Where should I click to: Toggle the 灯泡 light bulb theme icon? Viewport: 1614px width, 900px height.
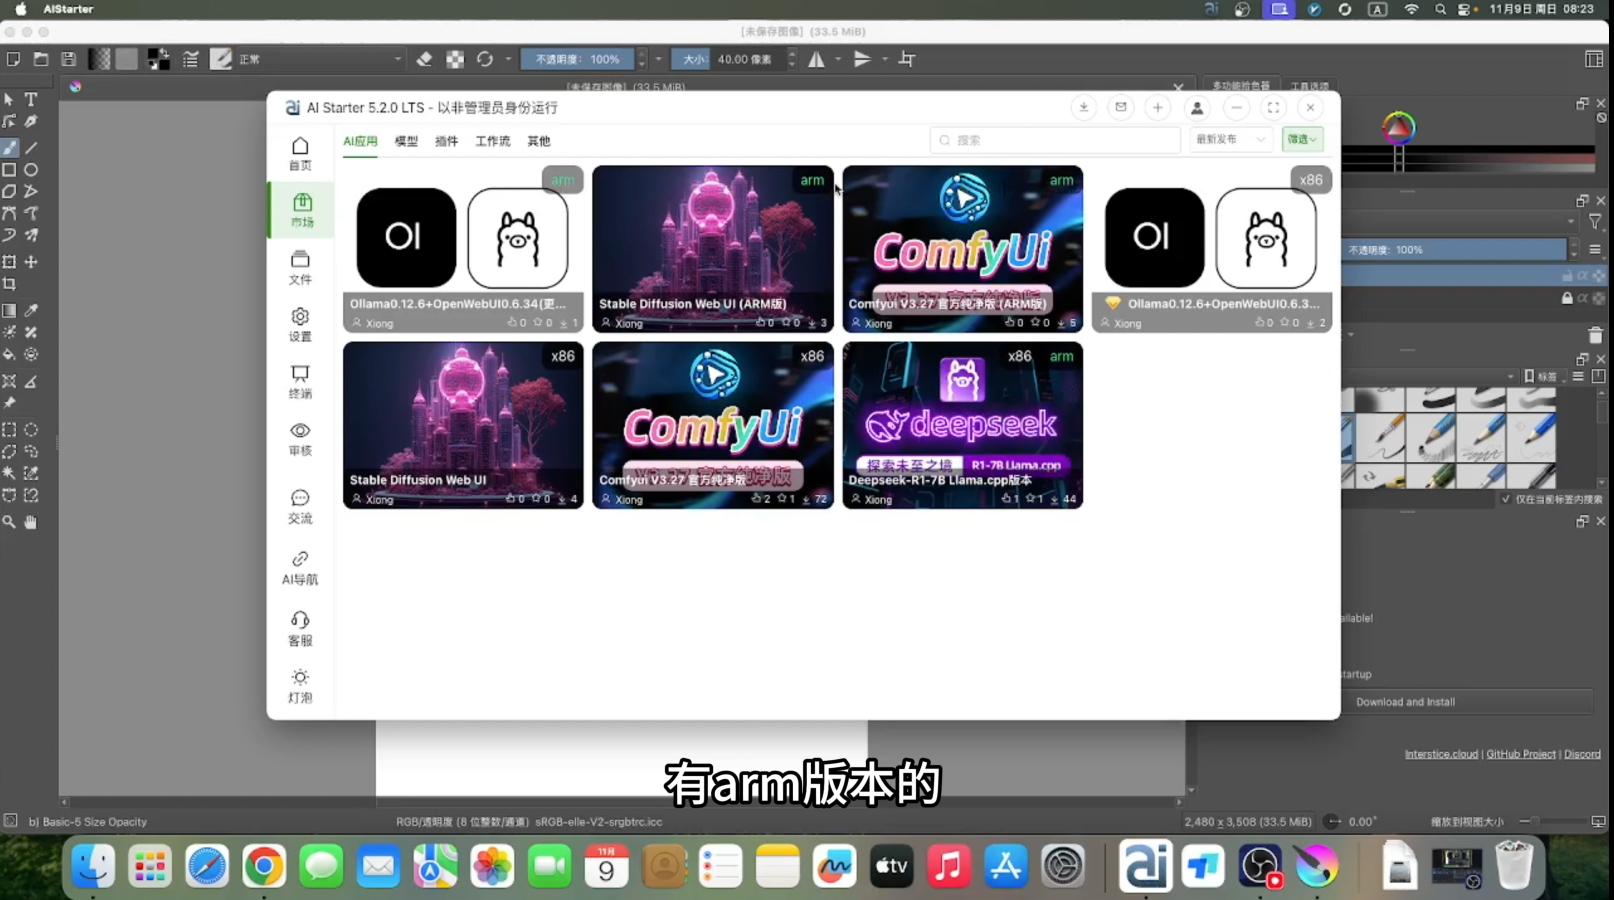click(x=300, y=686)
